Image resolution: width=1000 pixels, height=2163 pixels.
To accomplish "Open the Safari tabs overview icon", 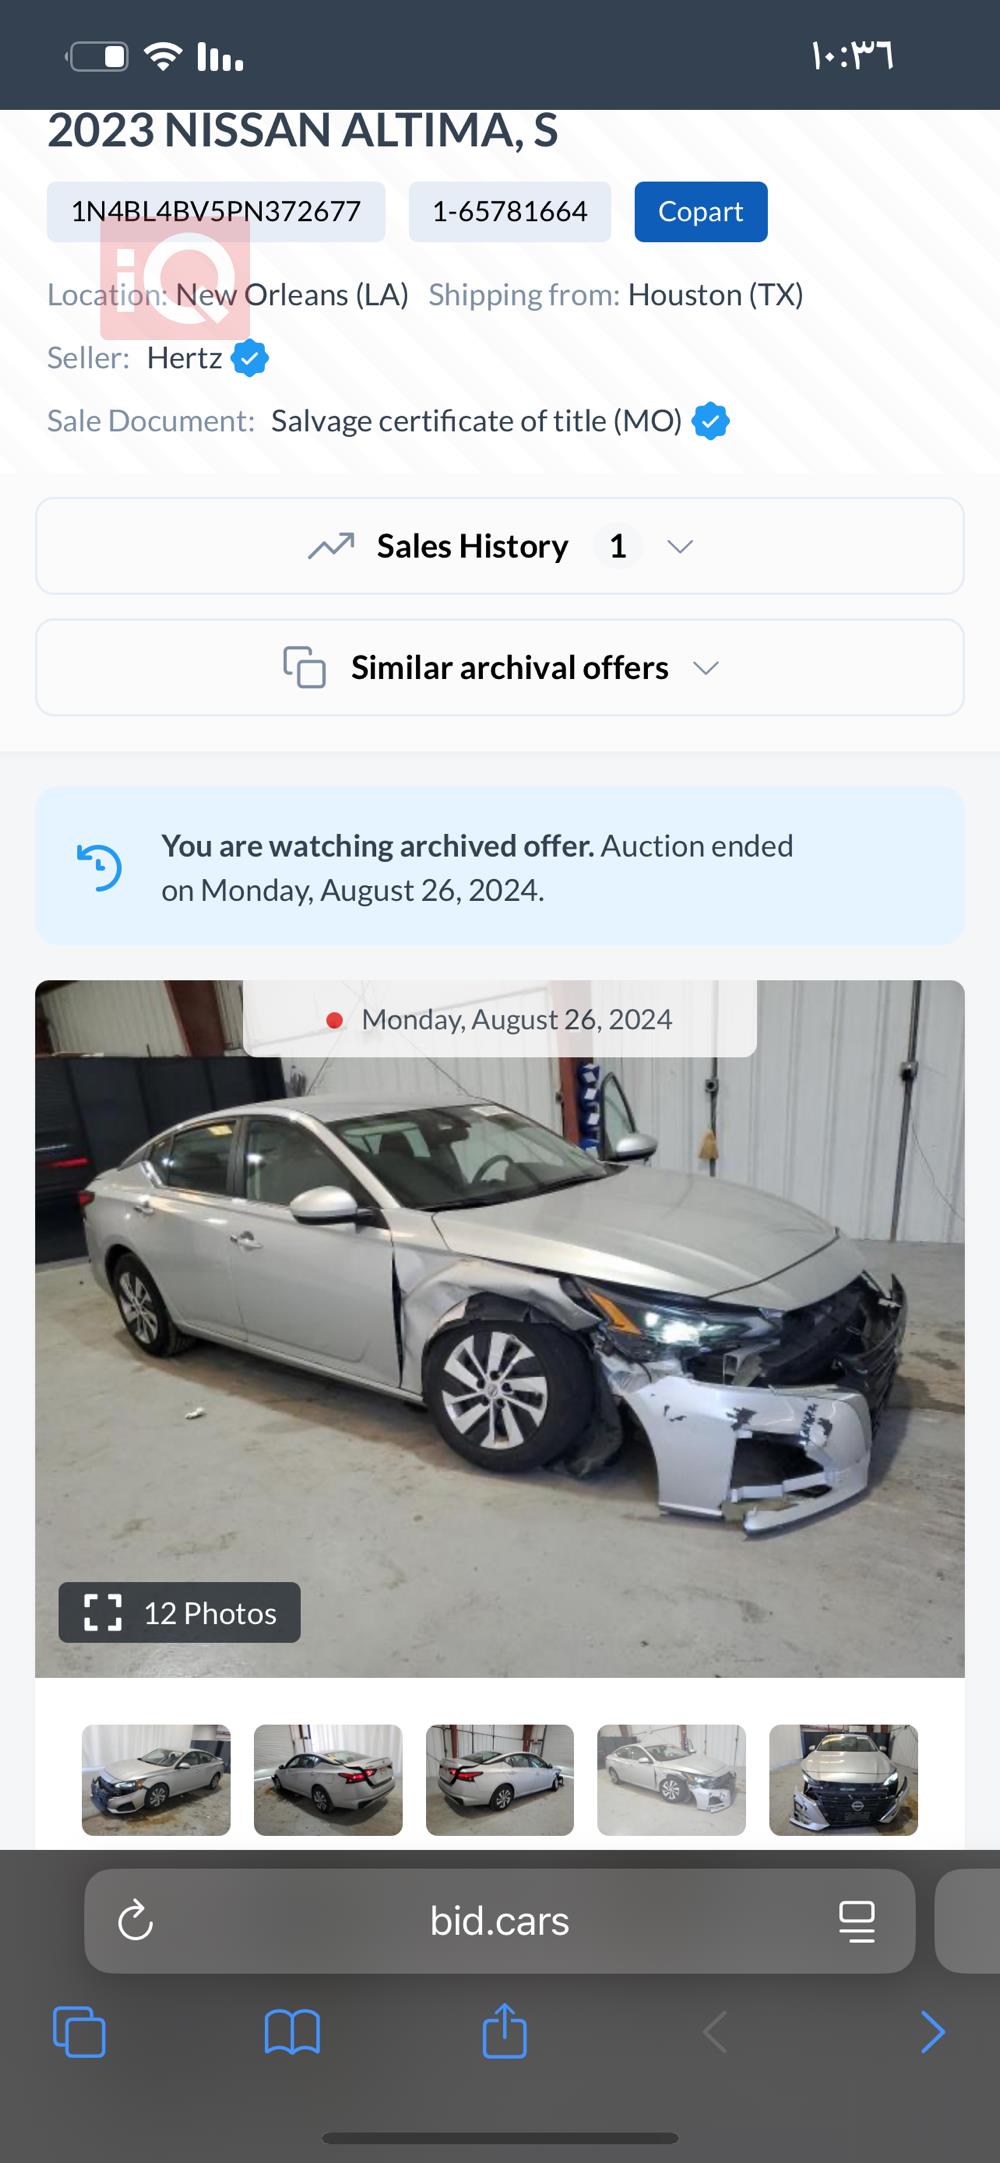I will click(79, 2032).
